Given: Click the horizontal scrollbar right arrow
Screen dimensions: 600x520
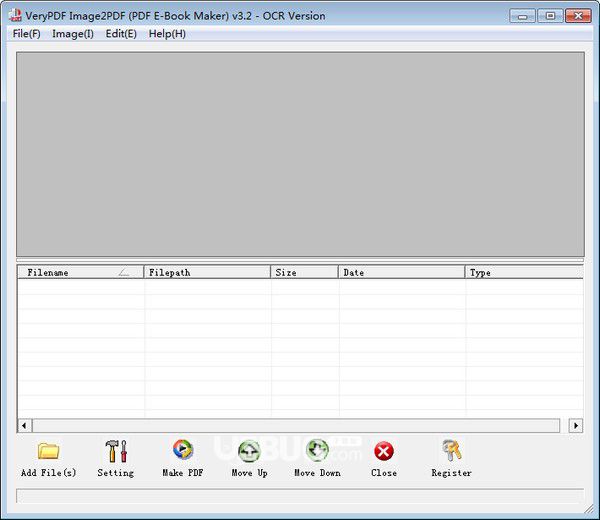Looking at the screenshot, I should [576, 425].
